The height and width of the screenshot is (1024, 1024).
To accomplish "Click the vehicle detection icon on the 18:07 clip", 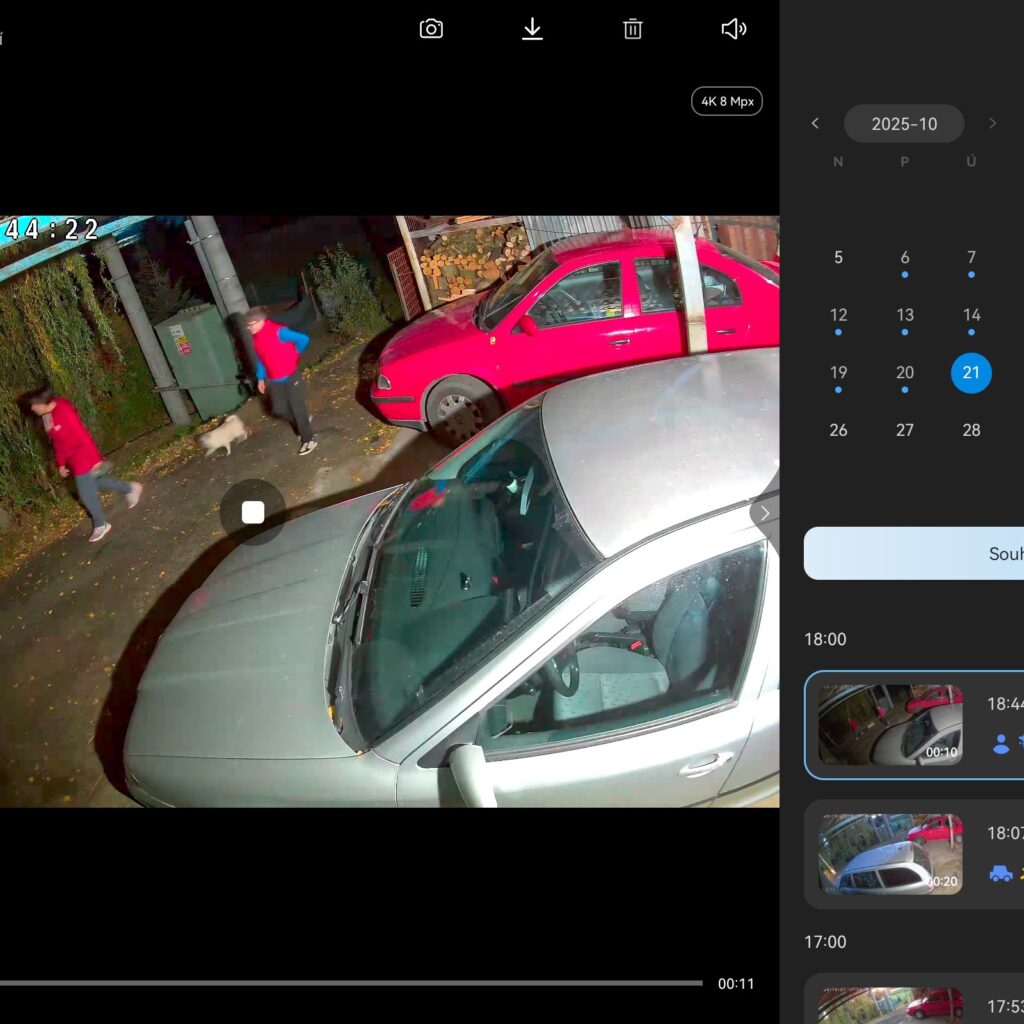I will tap(1000, 873).
